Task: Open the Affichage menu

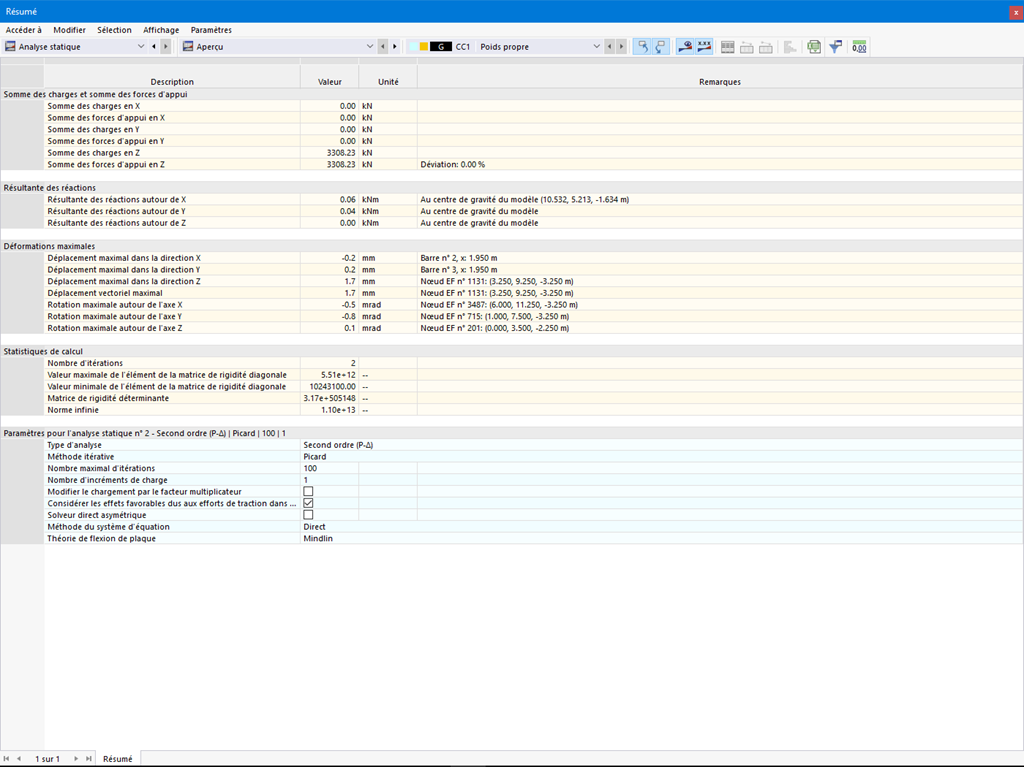Action: coord(161,30)
